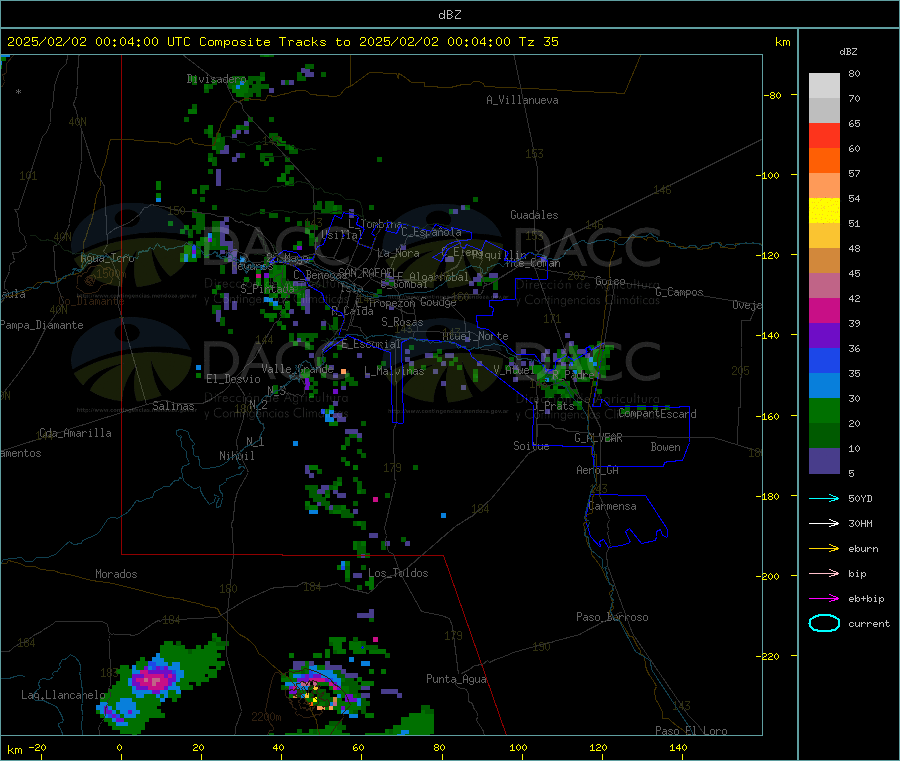The height and width of the screenshot is (761, 900).
Task: Click the 'Paso_Barroso' map label
Action: click(x=612, y=617)
